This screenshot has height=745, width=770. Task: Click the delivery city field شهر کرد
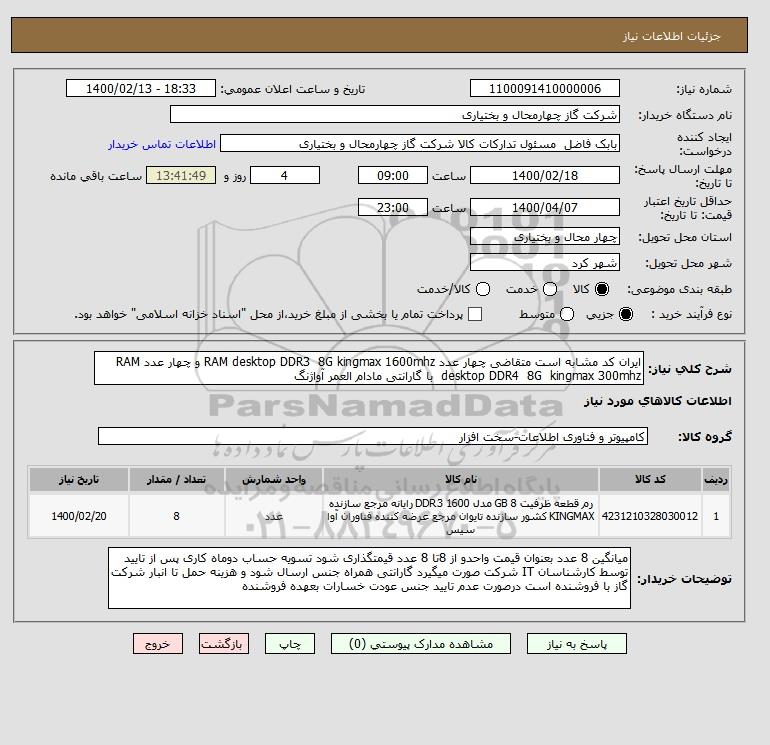[x=545, y=263]
